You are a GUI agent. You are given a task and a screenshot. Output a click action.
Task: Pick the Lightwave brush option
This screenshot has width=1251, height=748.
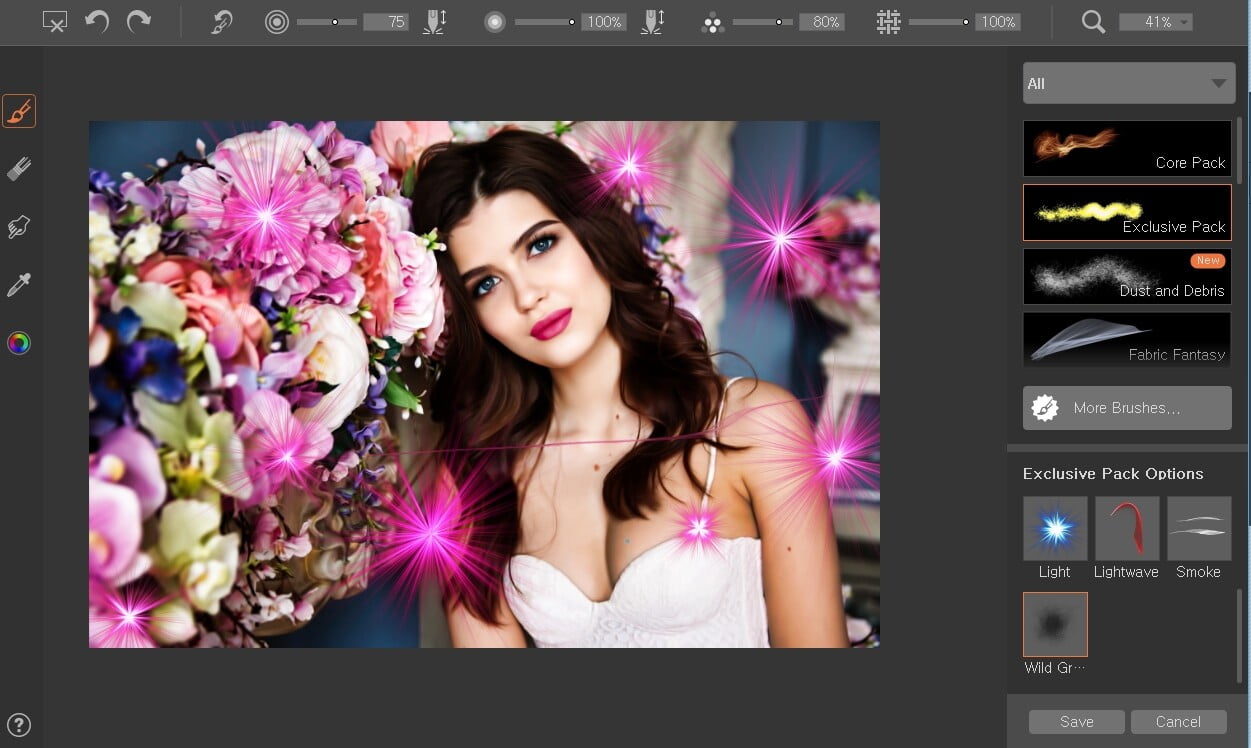1126,529
